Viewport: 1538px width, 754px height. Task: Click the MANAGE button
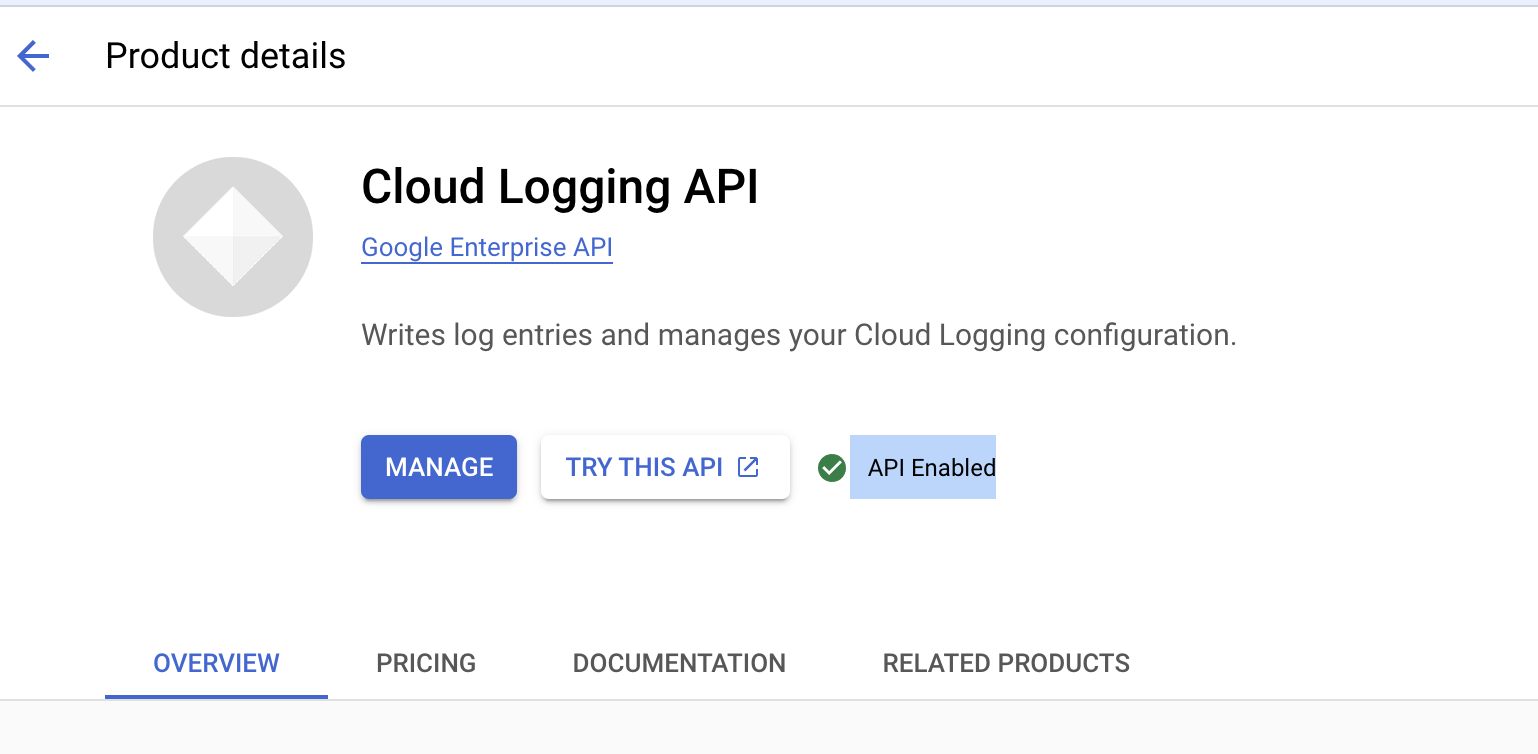(x=438, y=466)
